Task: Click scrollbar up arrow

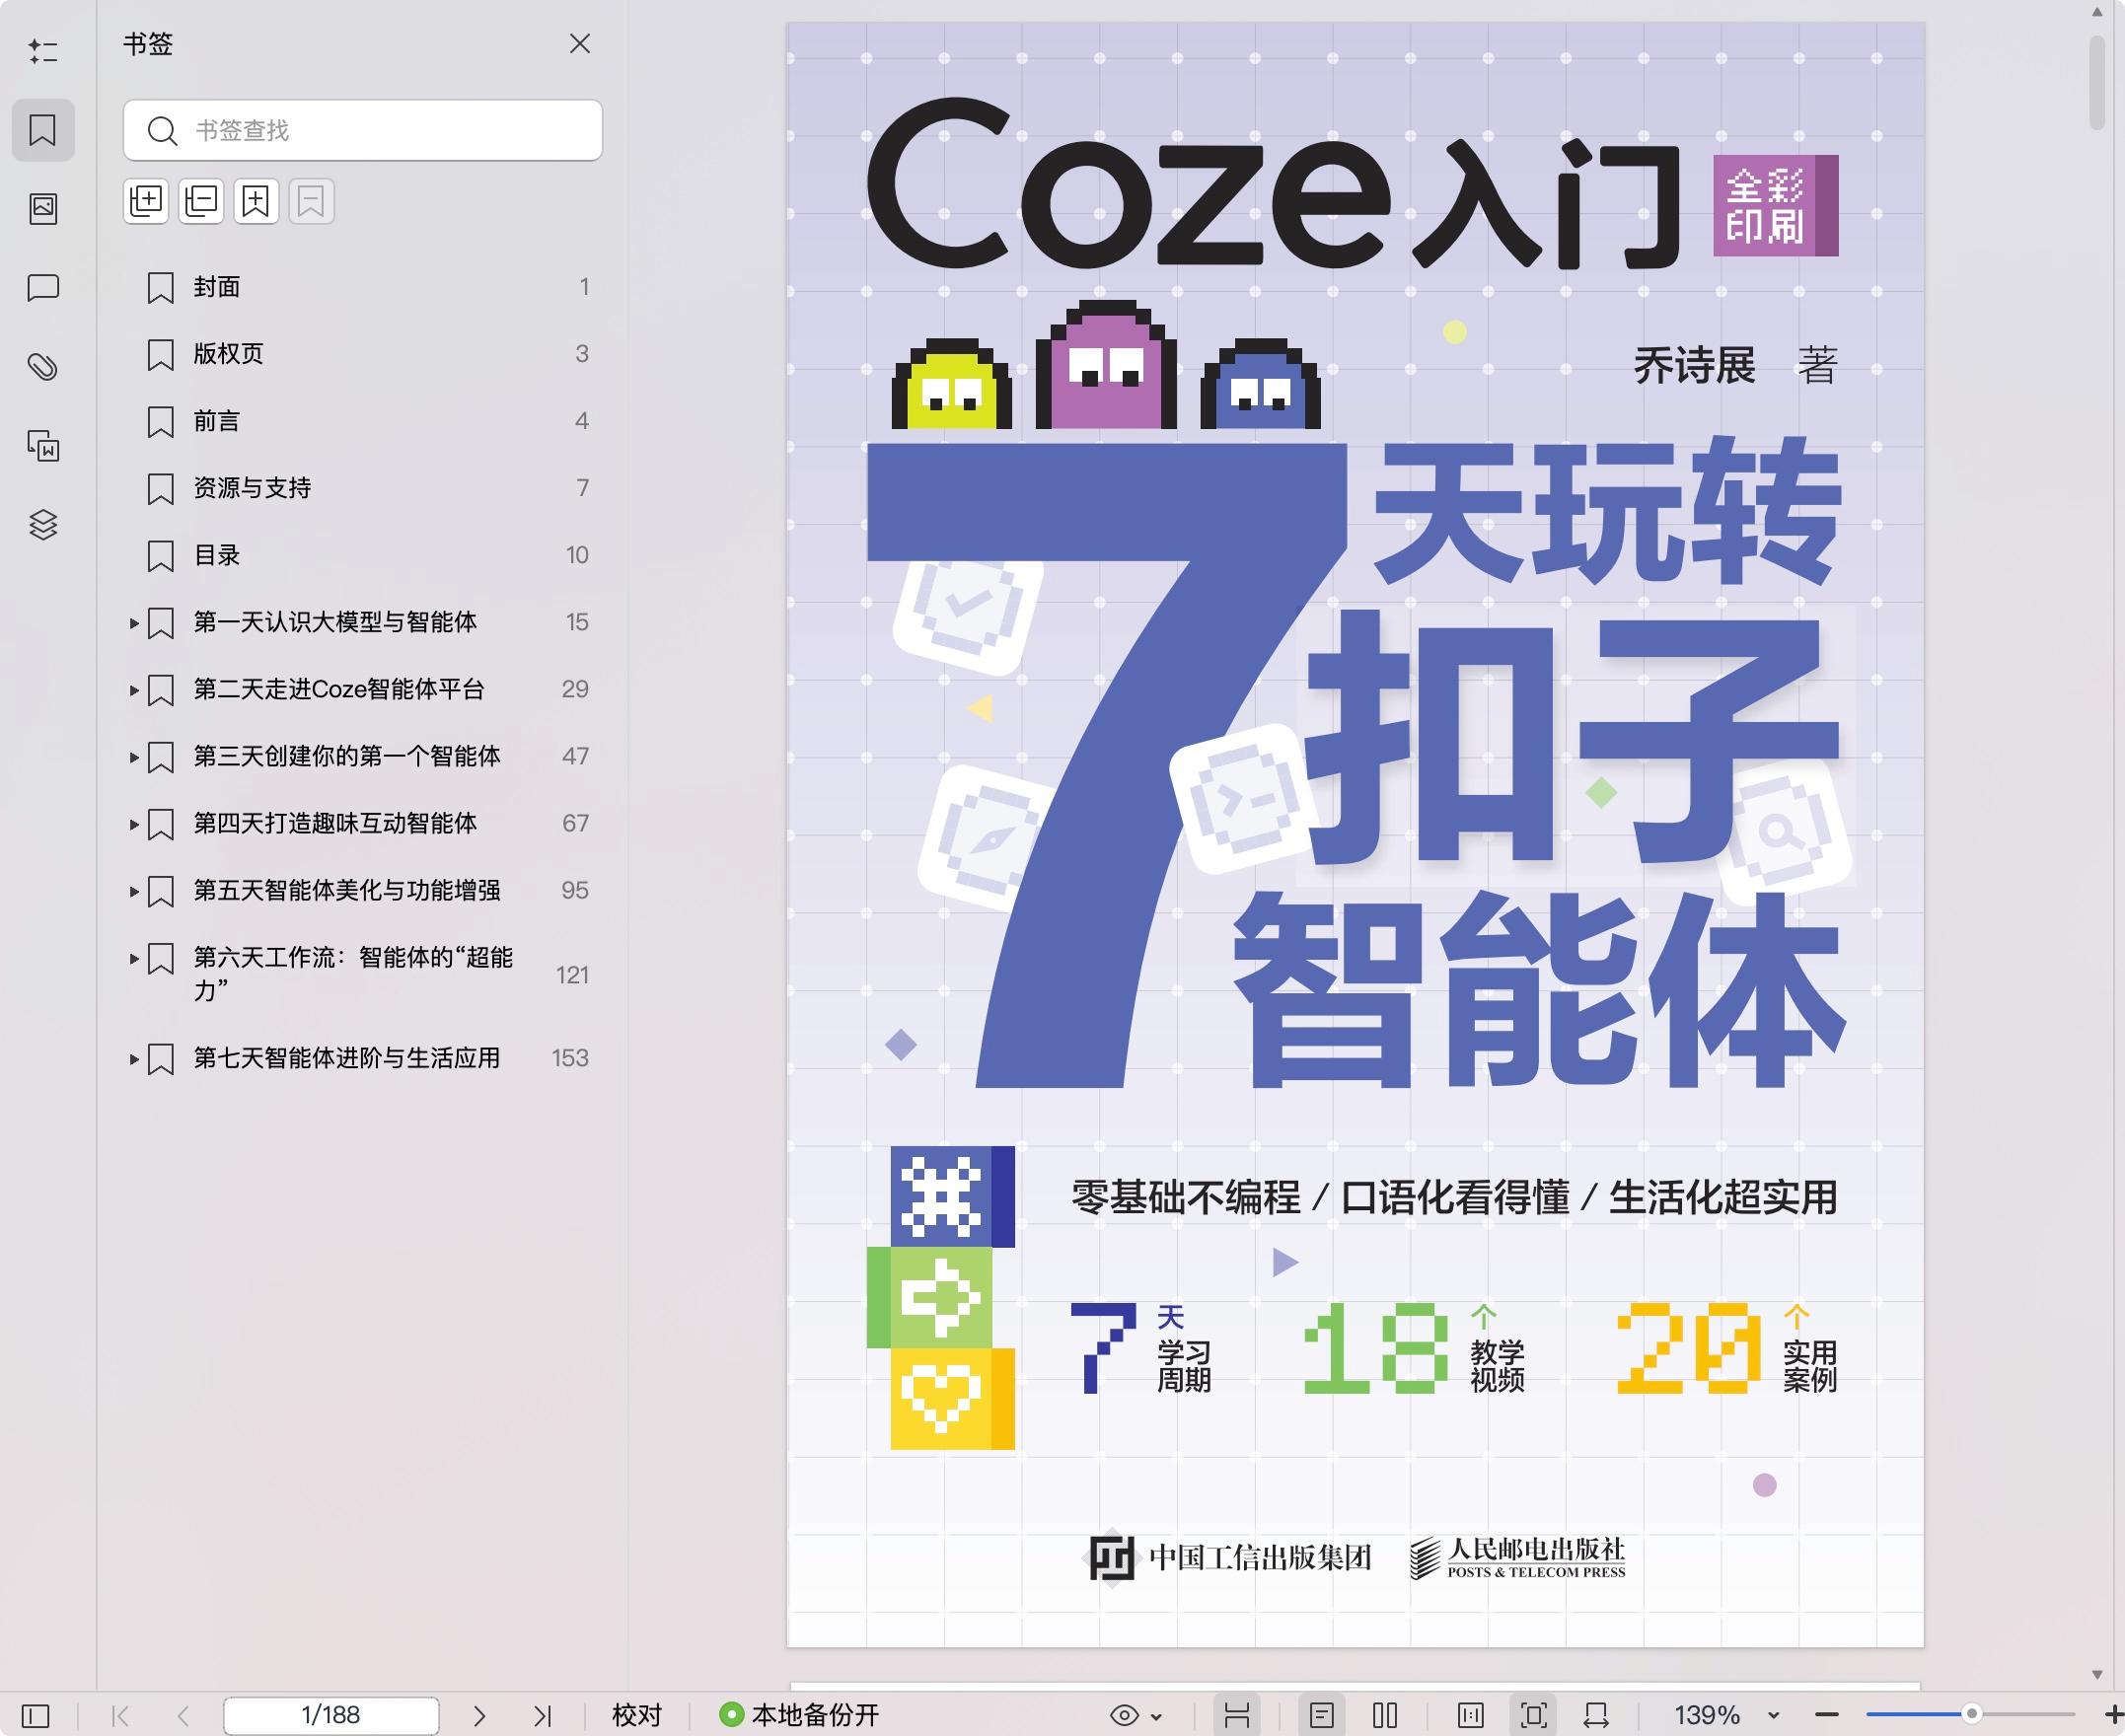Action: [x=2097, y=13]
